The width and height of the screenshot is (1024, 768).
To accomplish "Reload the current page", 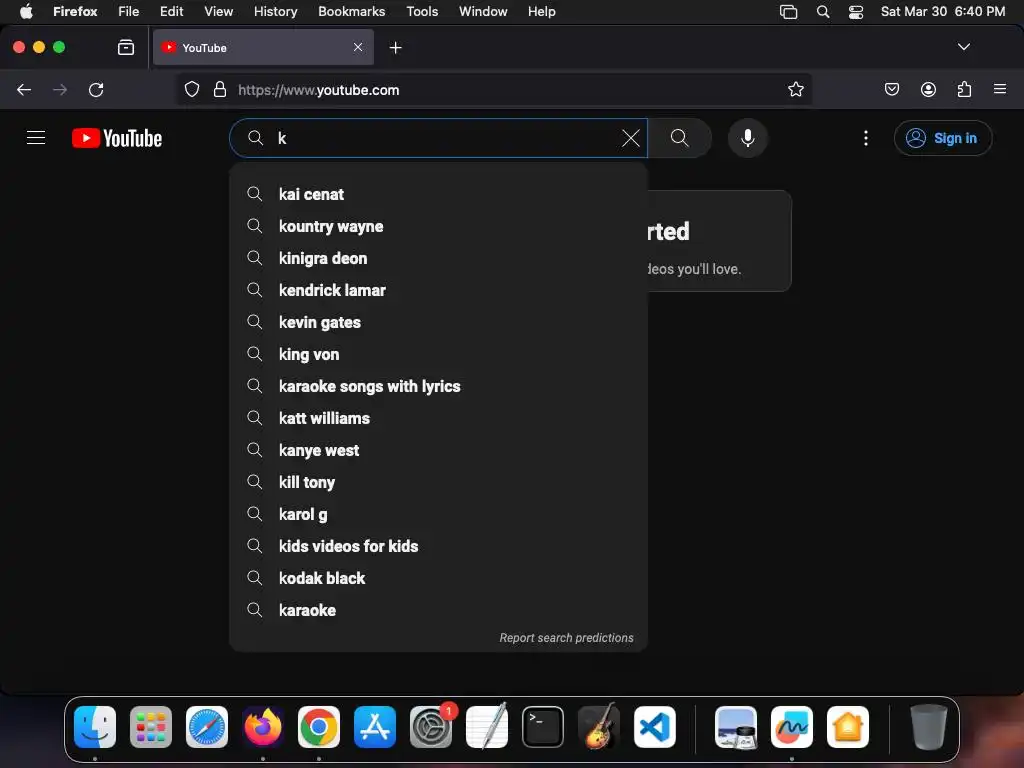I will pos(96,89).
